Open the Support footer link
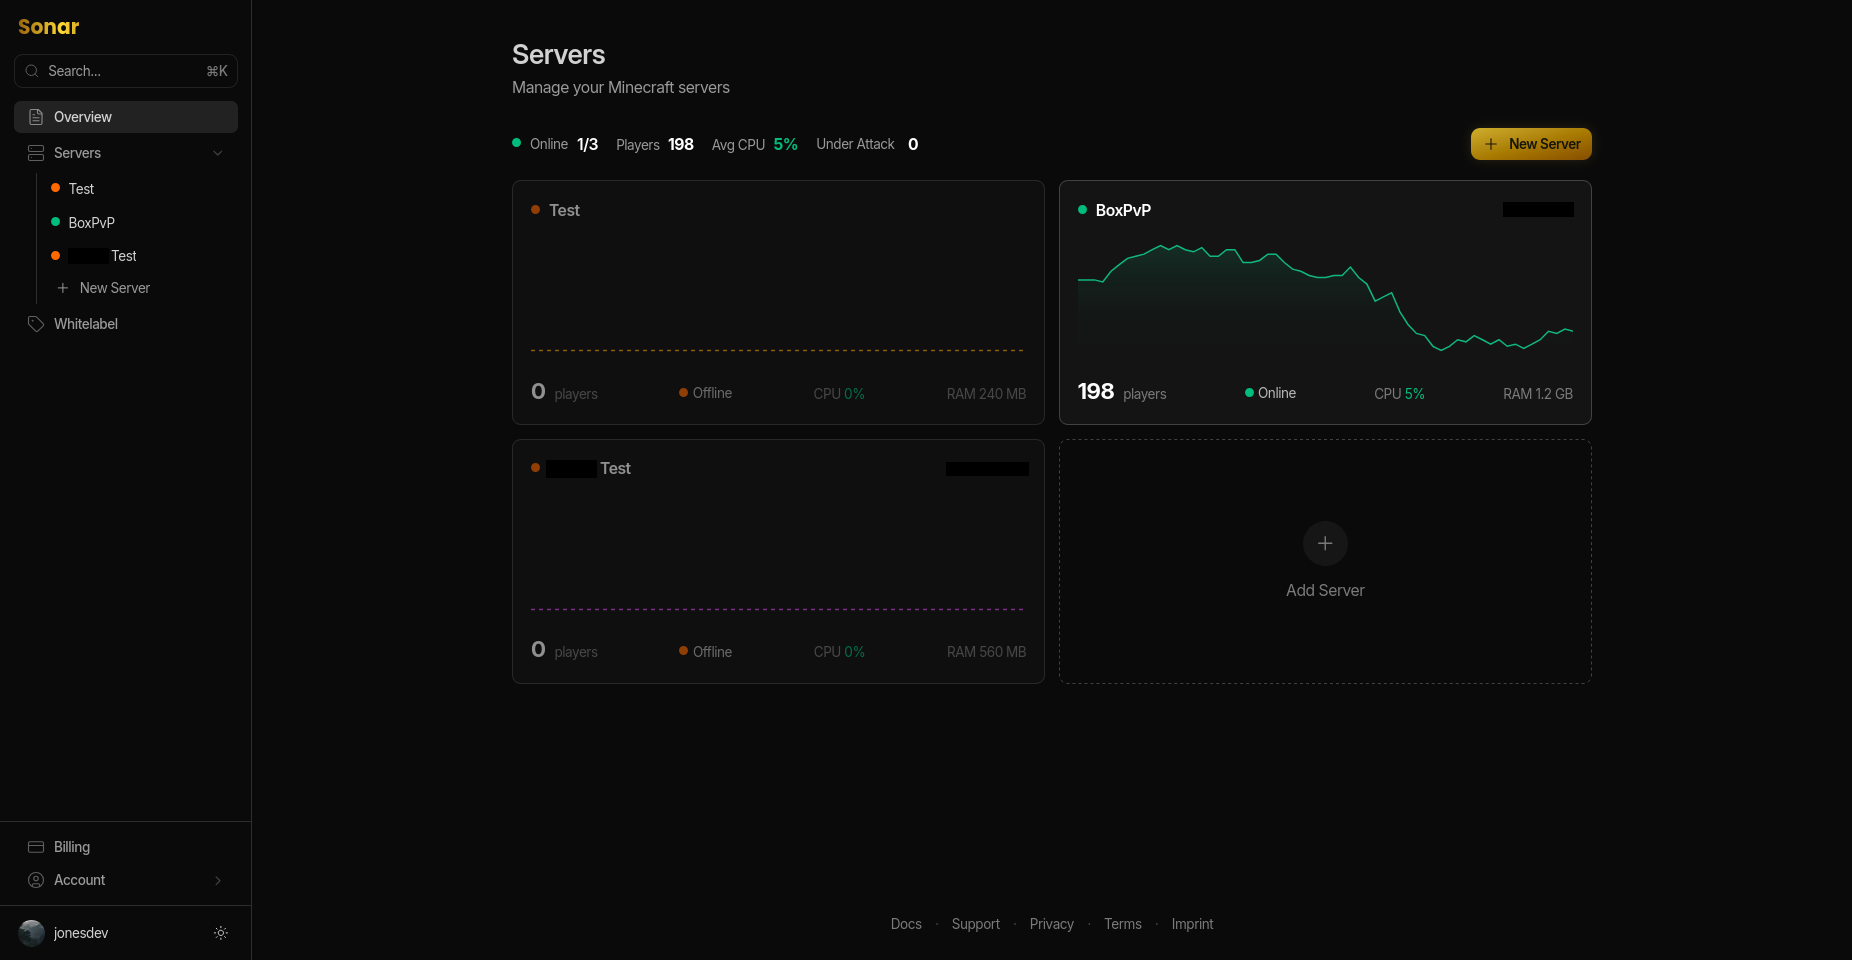 (976, 924)
